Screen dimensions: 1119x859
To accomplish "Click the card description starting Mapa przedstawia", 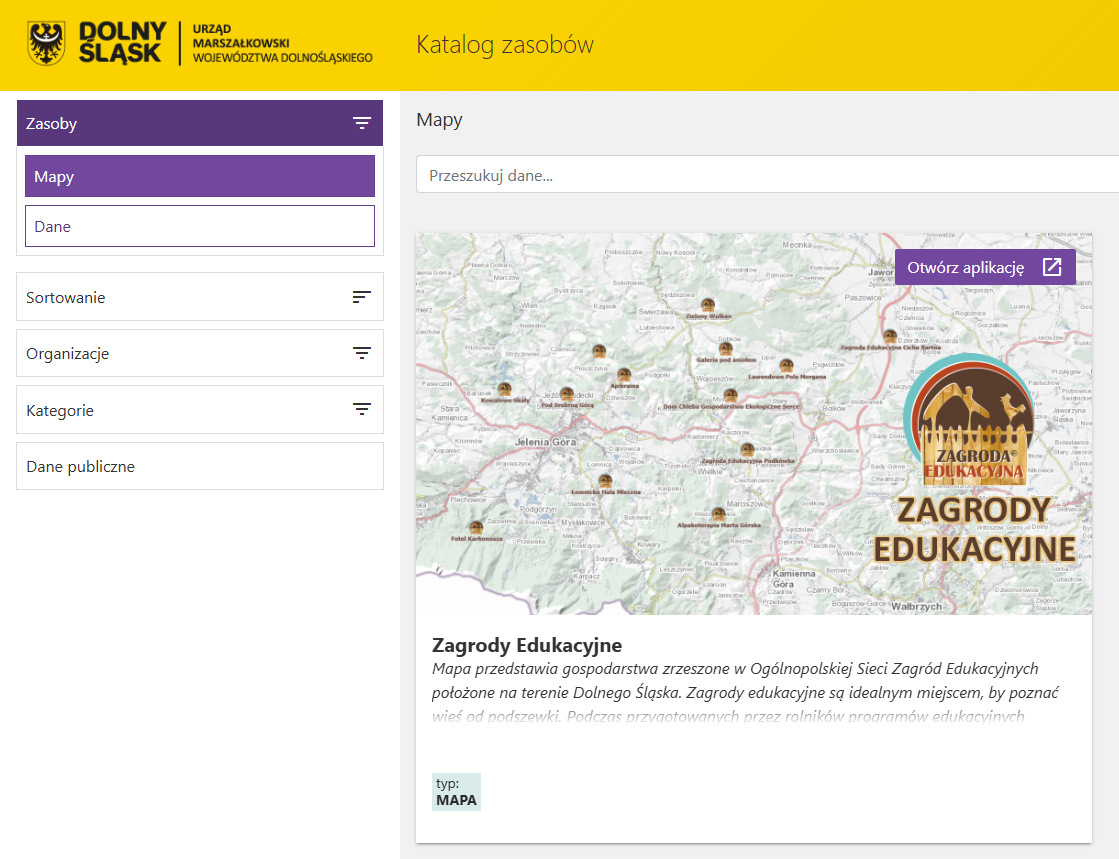I will 745,693.
